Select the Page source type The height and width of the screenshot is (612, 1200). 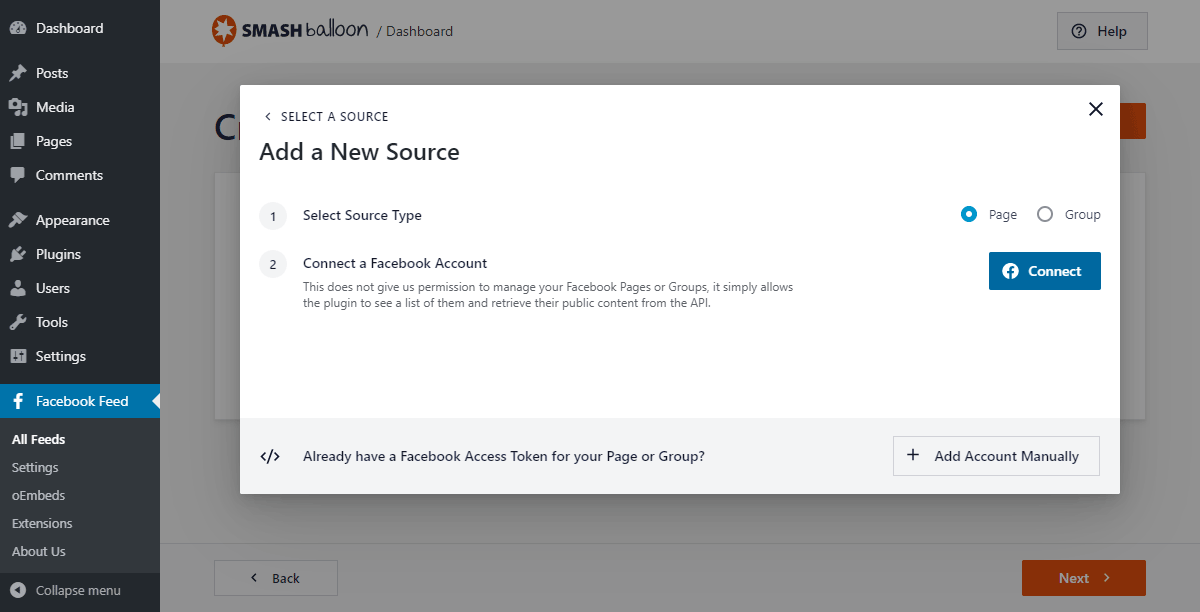point(969,214)
